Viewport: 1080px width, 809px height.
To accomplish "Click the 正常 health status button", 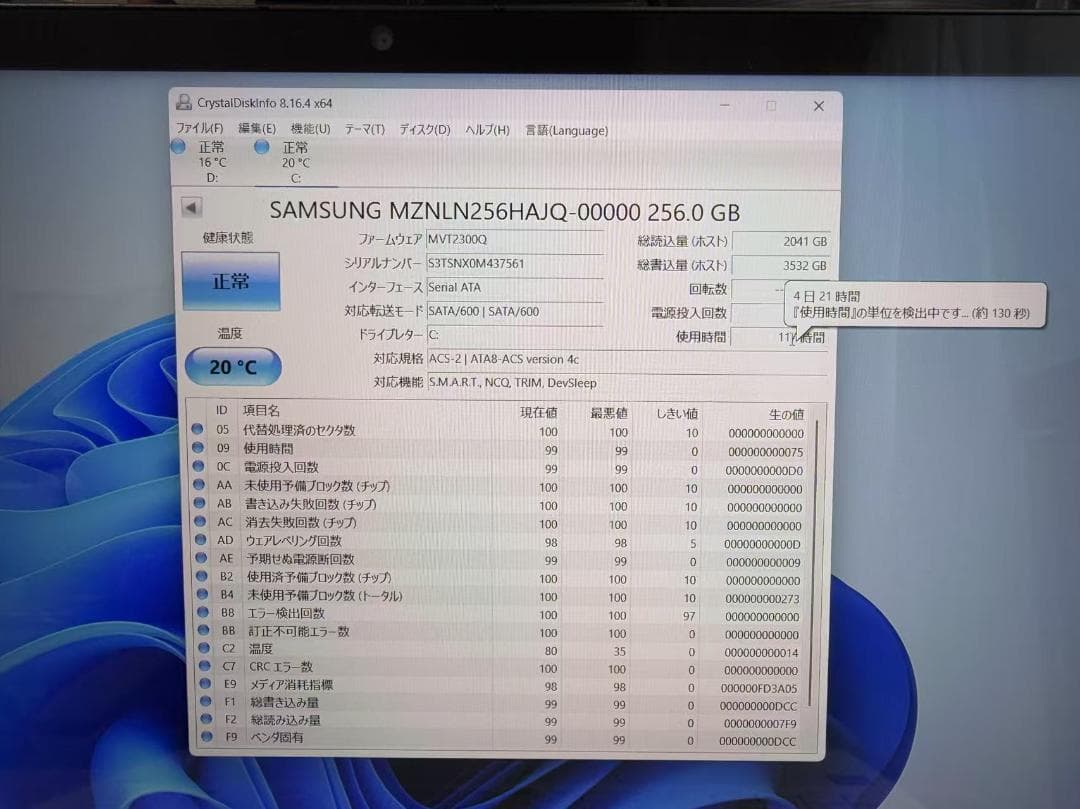I will [231, 281].
